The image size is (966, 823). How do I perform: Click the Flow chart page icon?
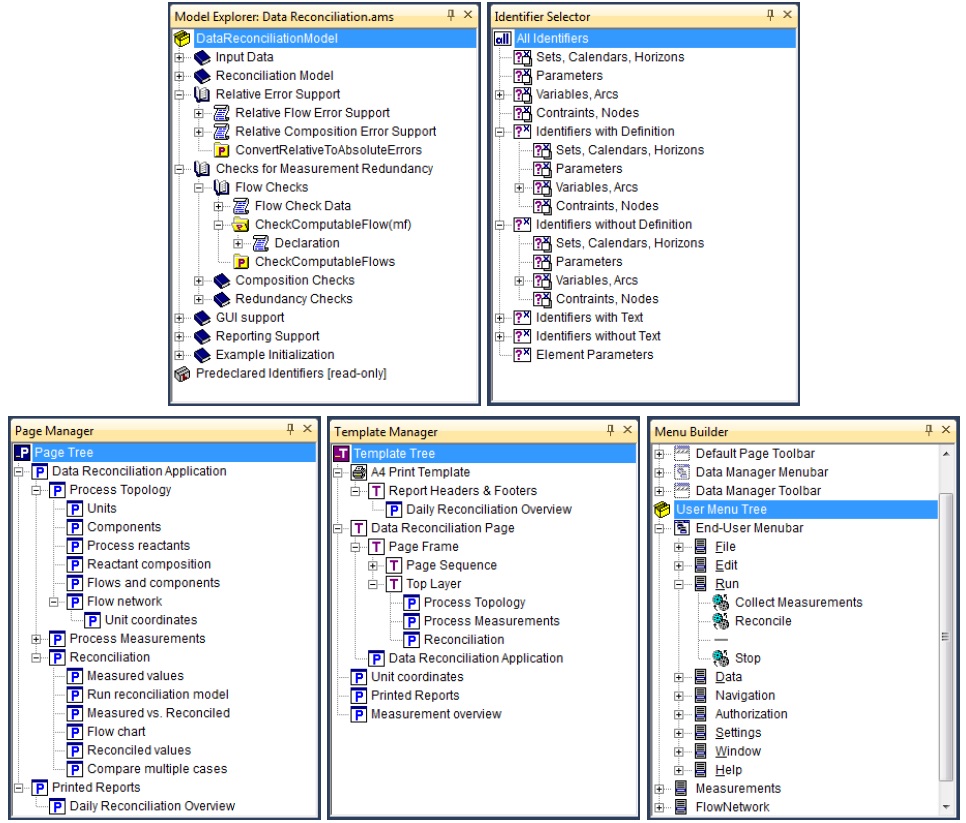[x=75, y=732]
